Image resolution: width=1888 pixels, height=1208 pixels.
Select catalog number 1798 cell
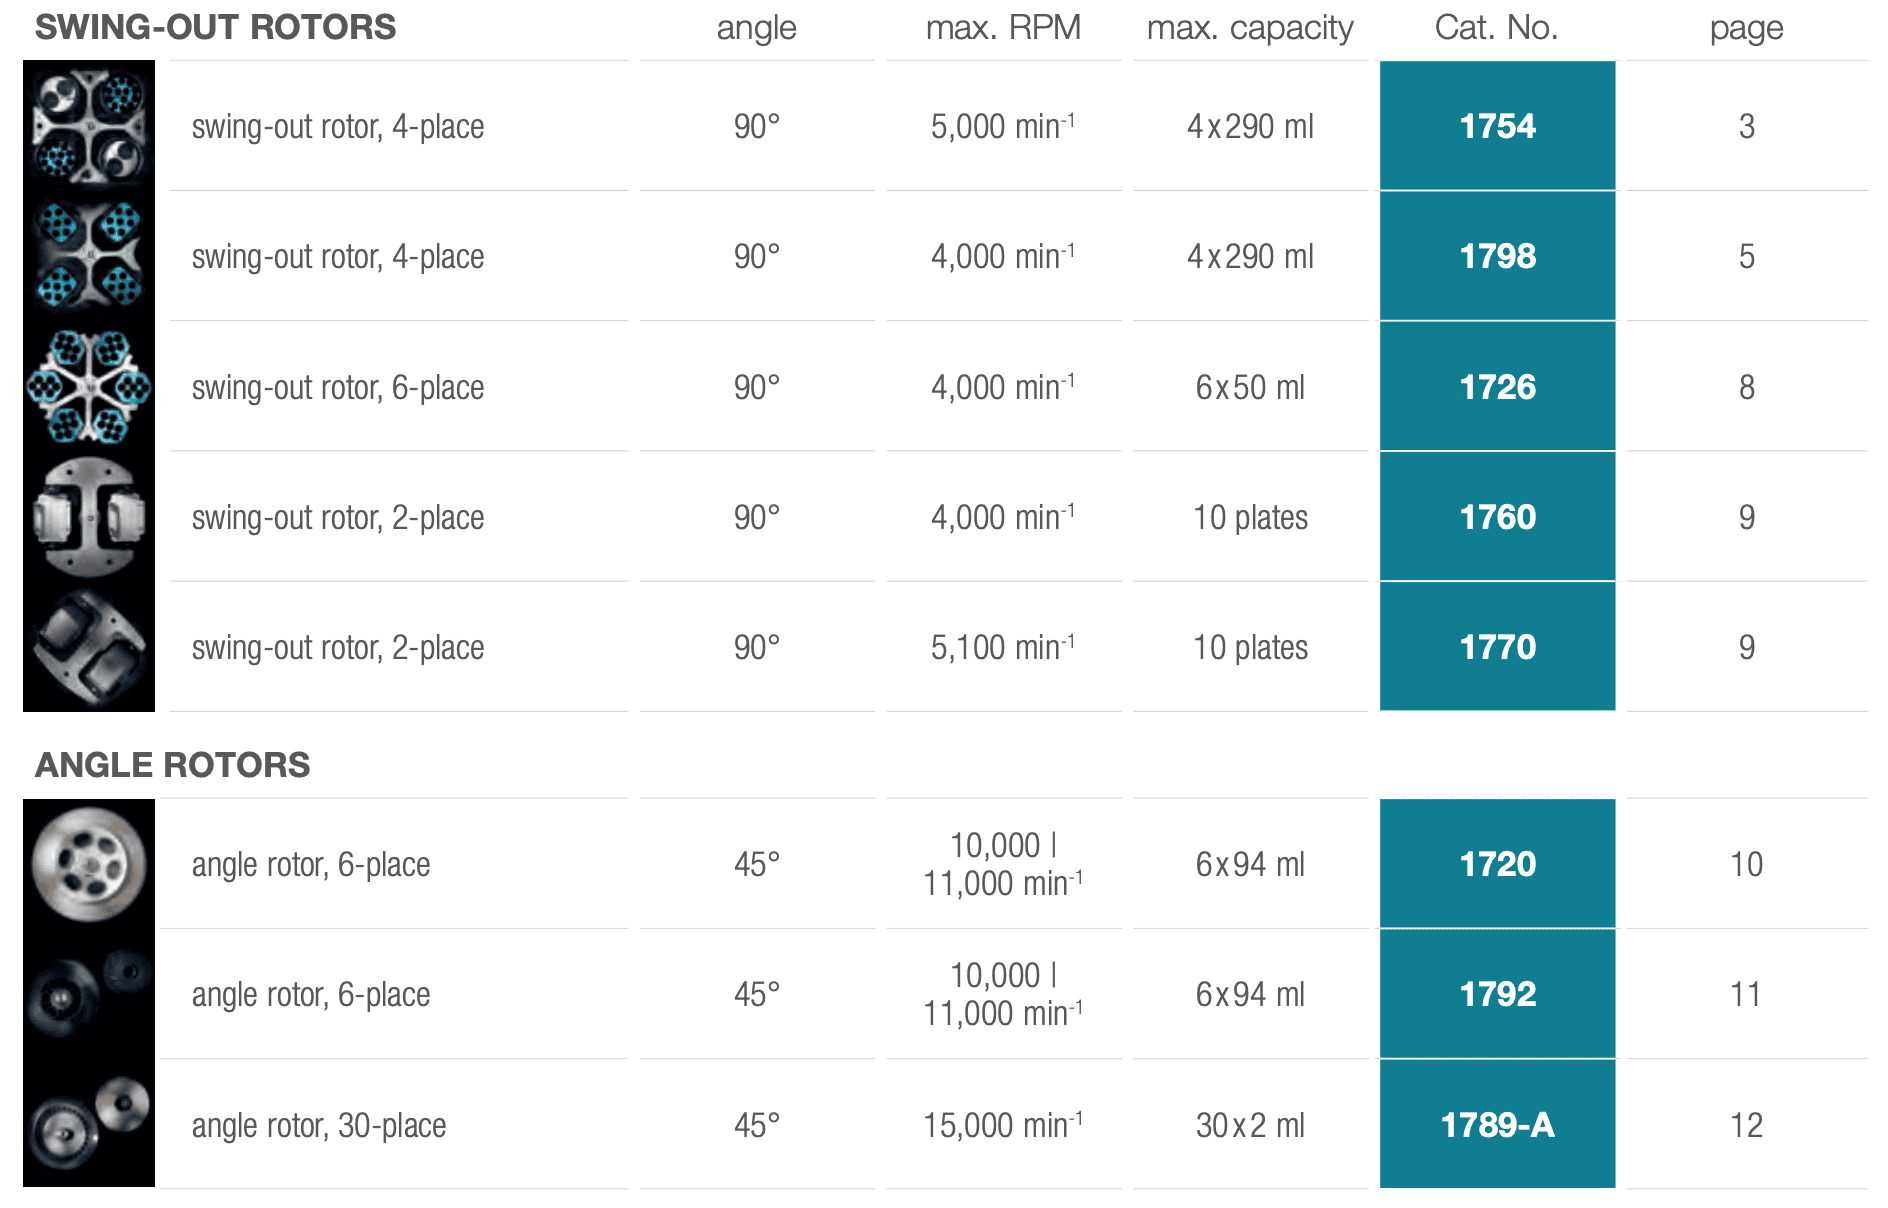coord(1497,256)
